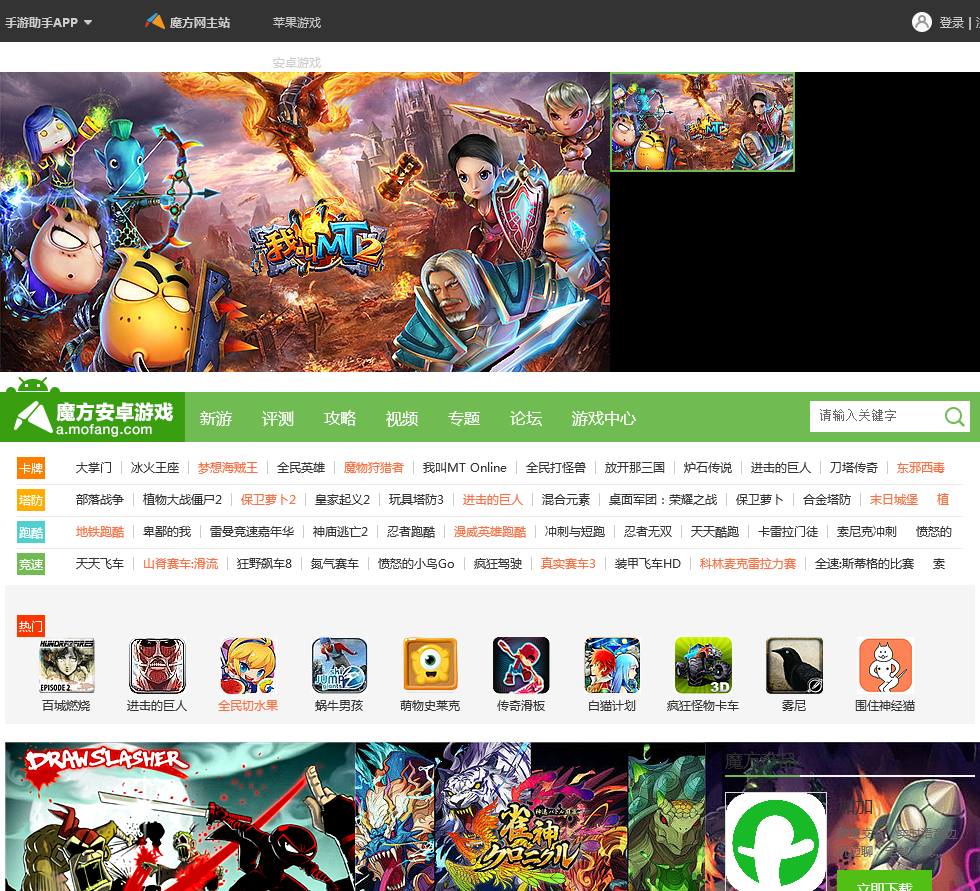980x891 pixels.
Task: Open the 天天酷跑 link
Action: [x=714, y=532]
